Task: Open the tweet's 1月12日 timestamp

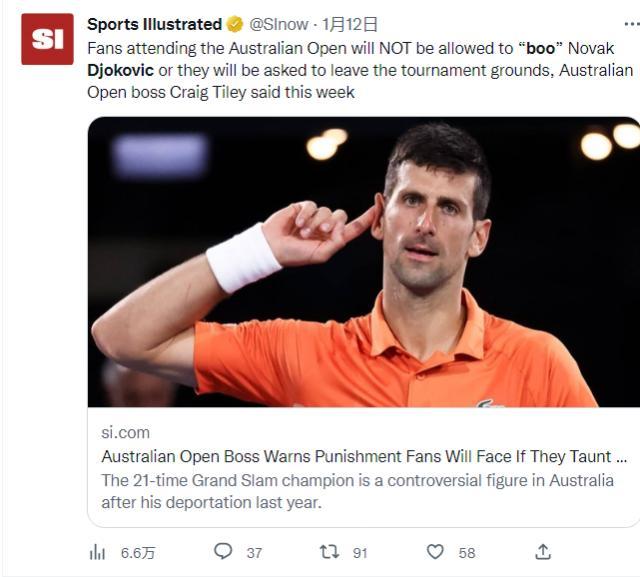Action: (x=349, y=24)
